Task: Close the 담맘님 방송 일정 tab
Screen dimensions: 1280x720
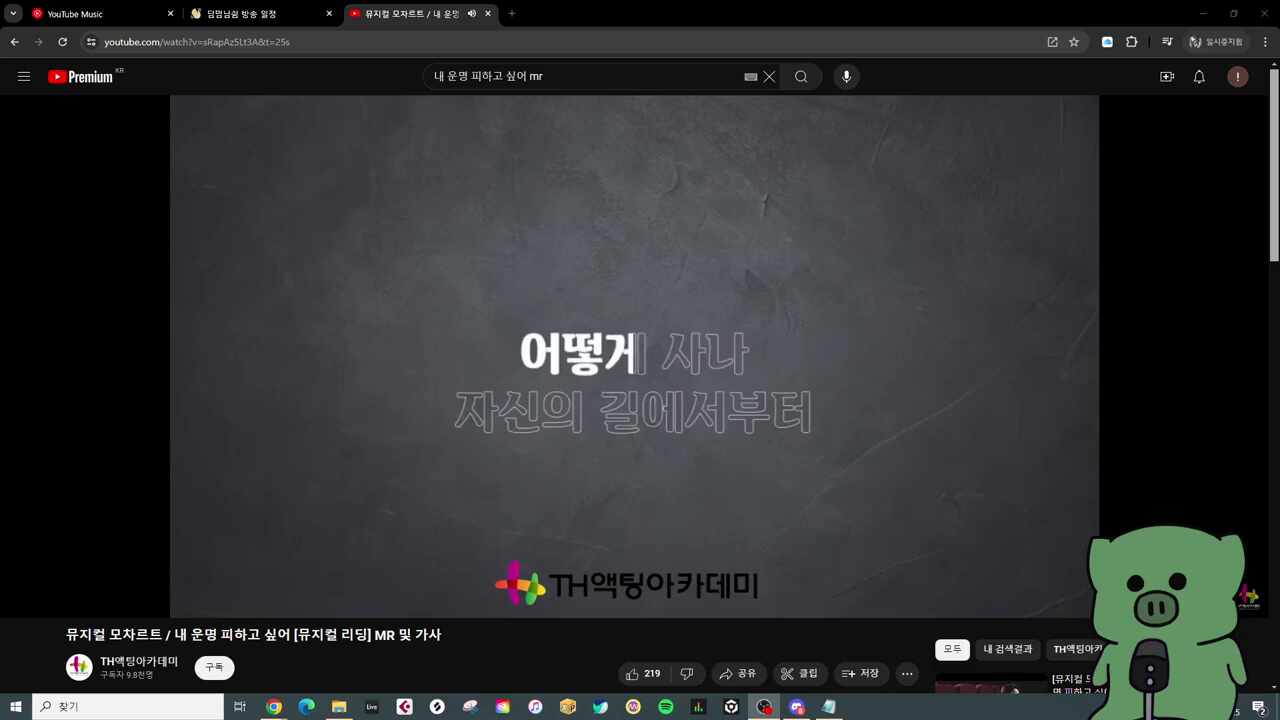Action: tap(329, 14)
